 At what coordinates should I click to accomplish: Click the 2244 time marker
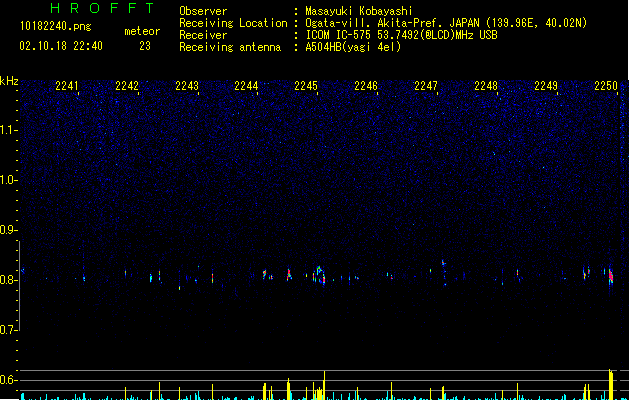[246, 86]
